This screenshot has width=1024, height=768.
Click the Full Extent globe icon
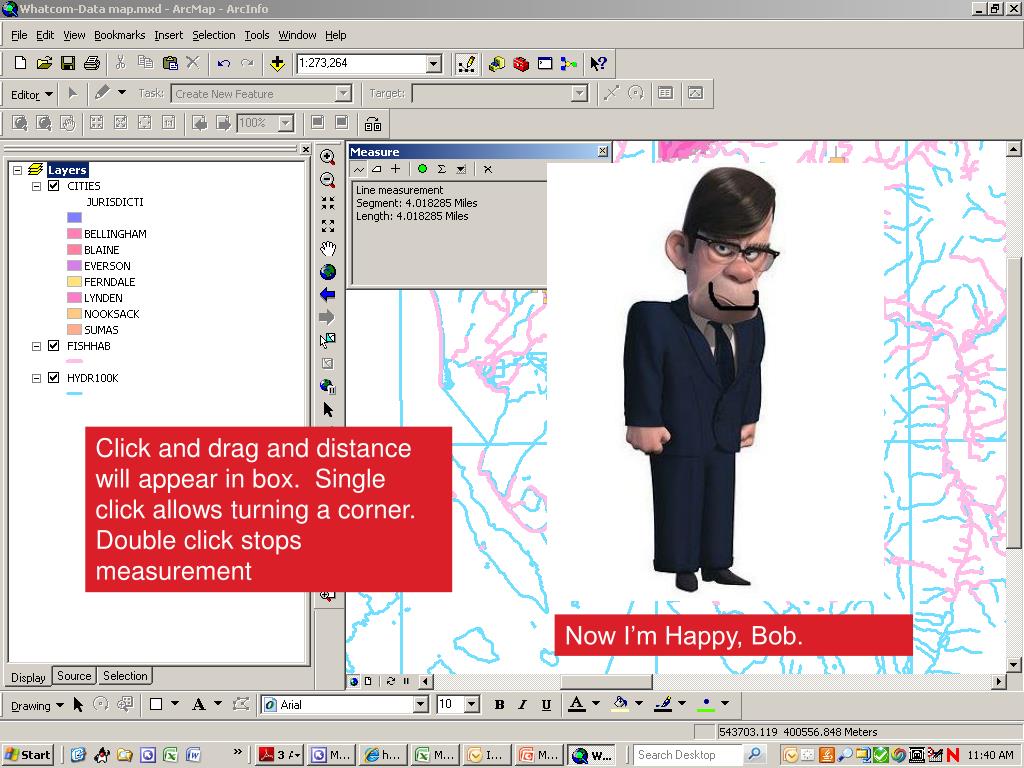click(x=327, y=272)
